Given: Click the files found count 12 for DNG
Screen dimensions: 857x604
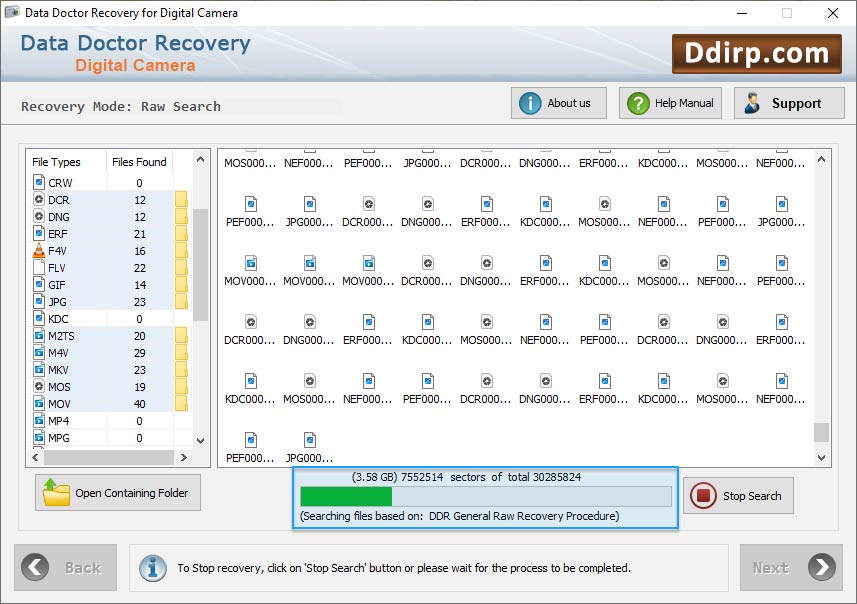Looking at the screenshot, I should [140, 217].
